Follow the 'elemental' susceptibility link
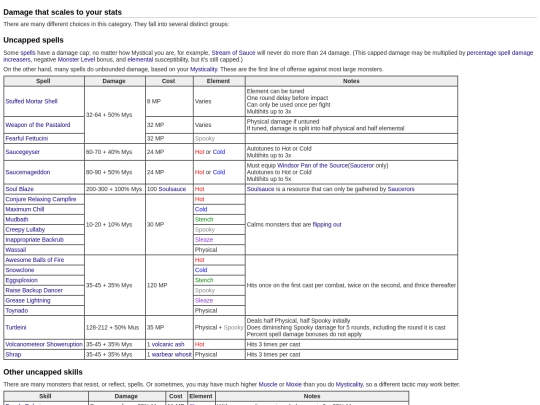Viewport: 540px width, 405px height. (x=140, y=60)
